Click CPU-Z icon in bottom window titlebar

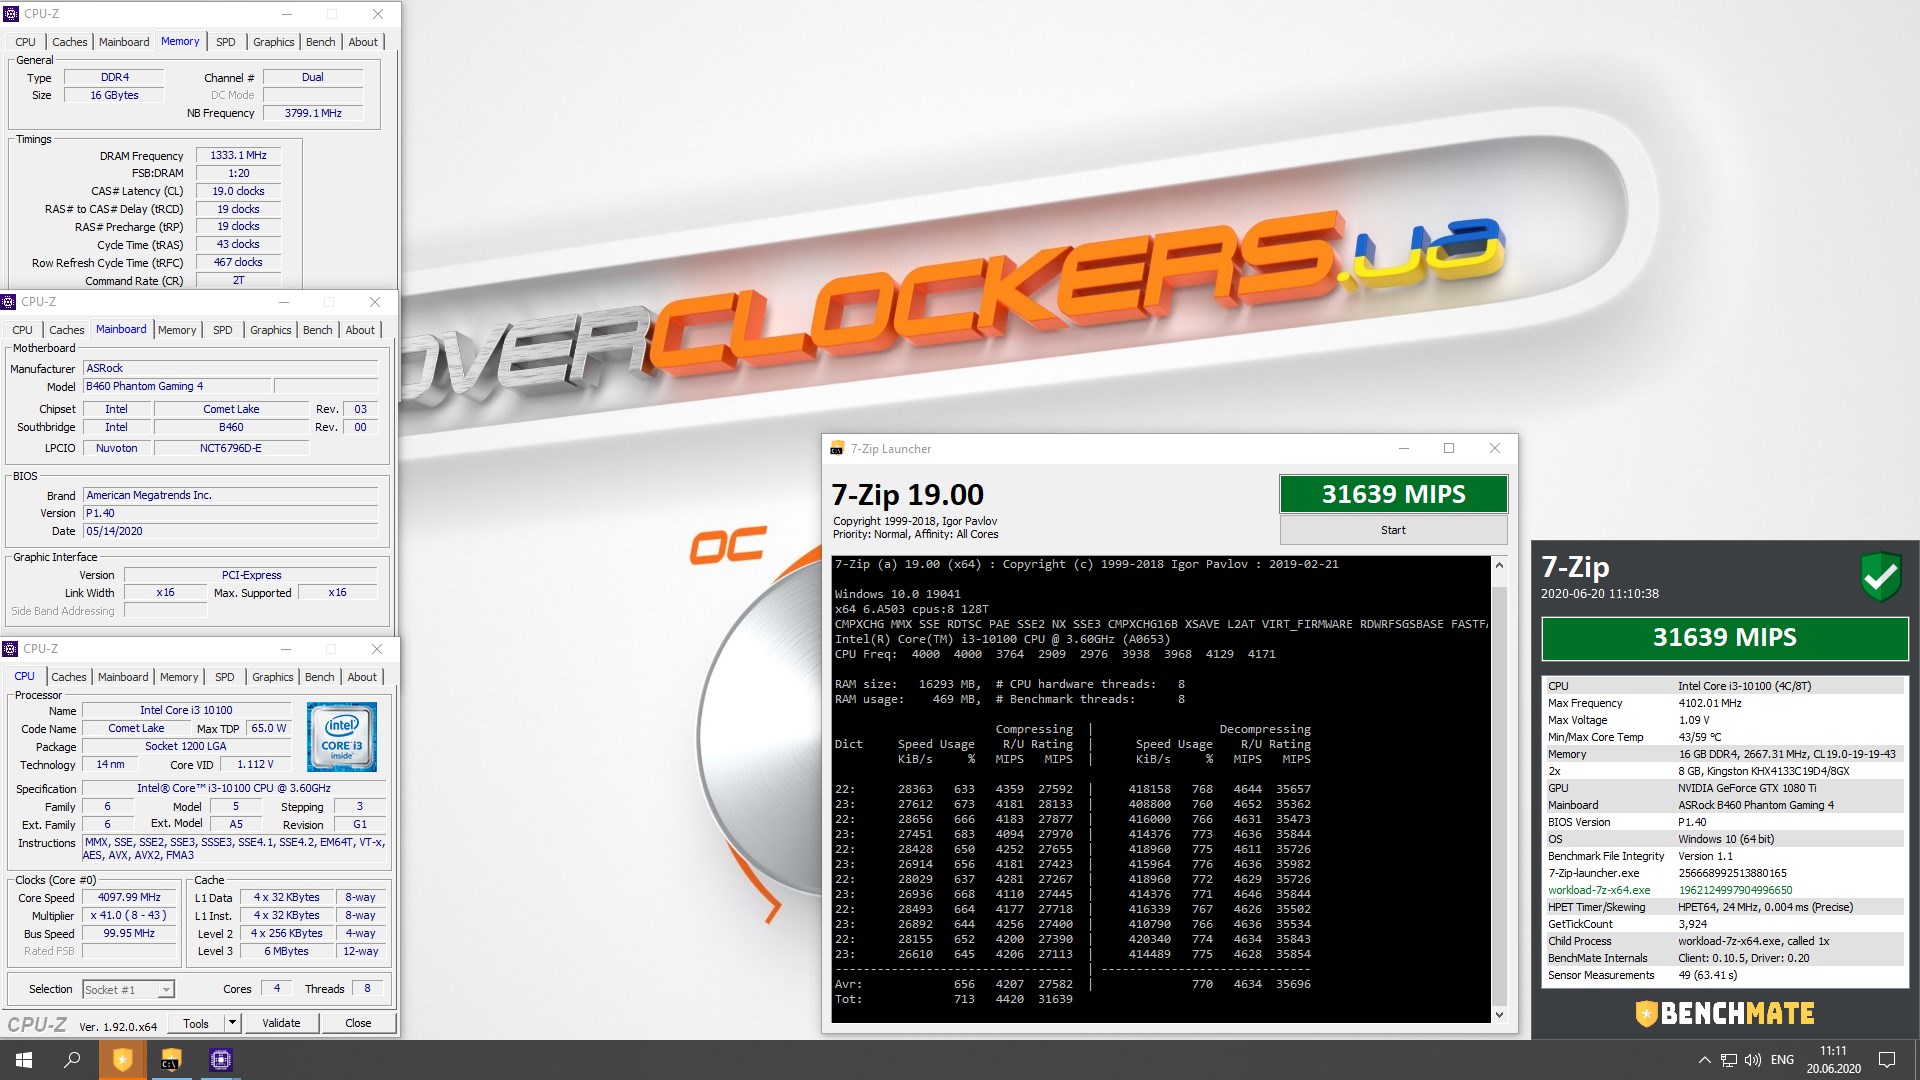point(11,649)
